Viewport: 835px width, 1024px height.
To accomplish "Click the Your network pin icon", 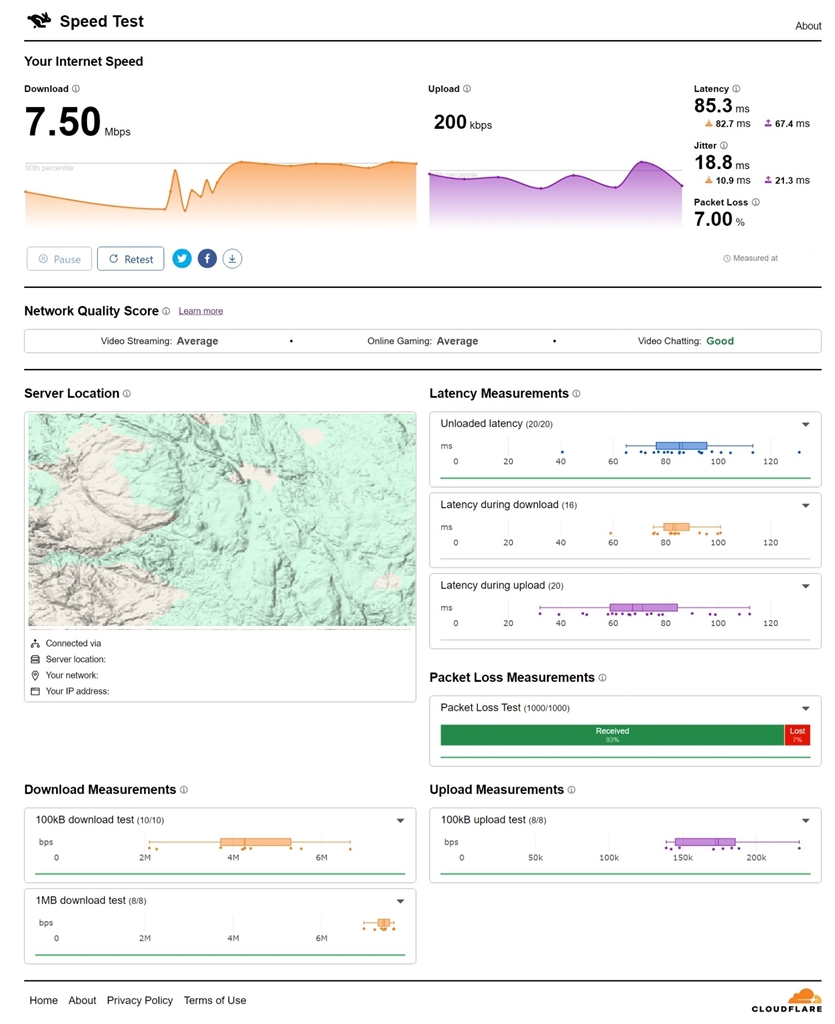I will tap(35, 675).
